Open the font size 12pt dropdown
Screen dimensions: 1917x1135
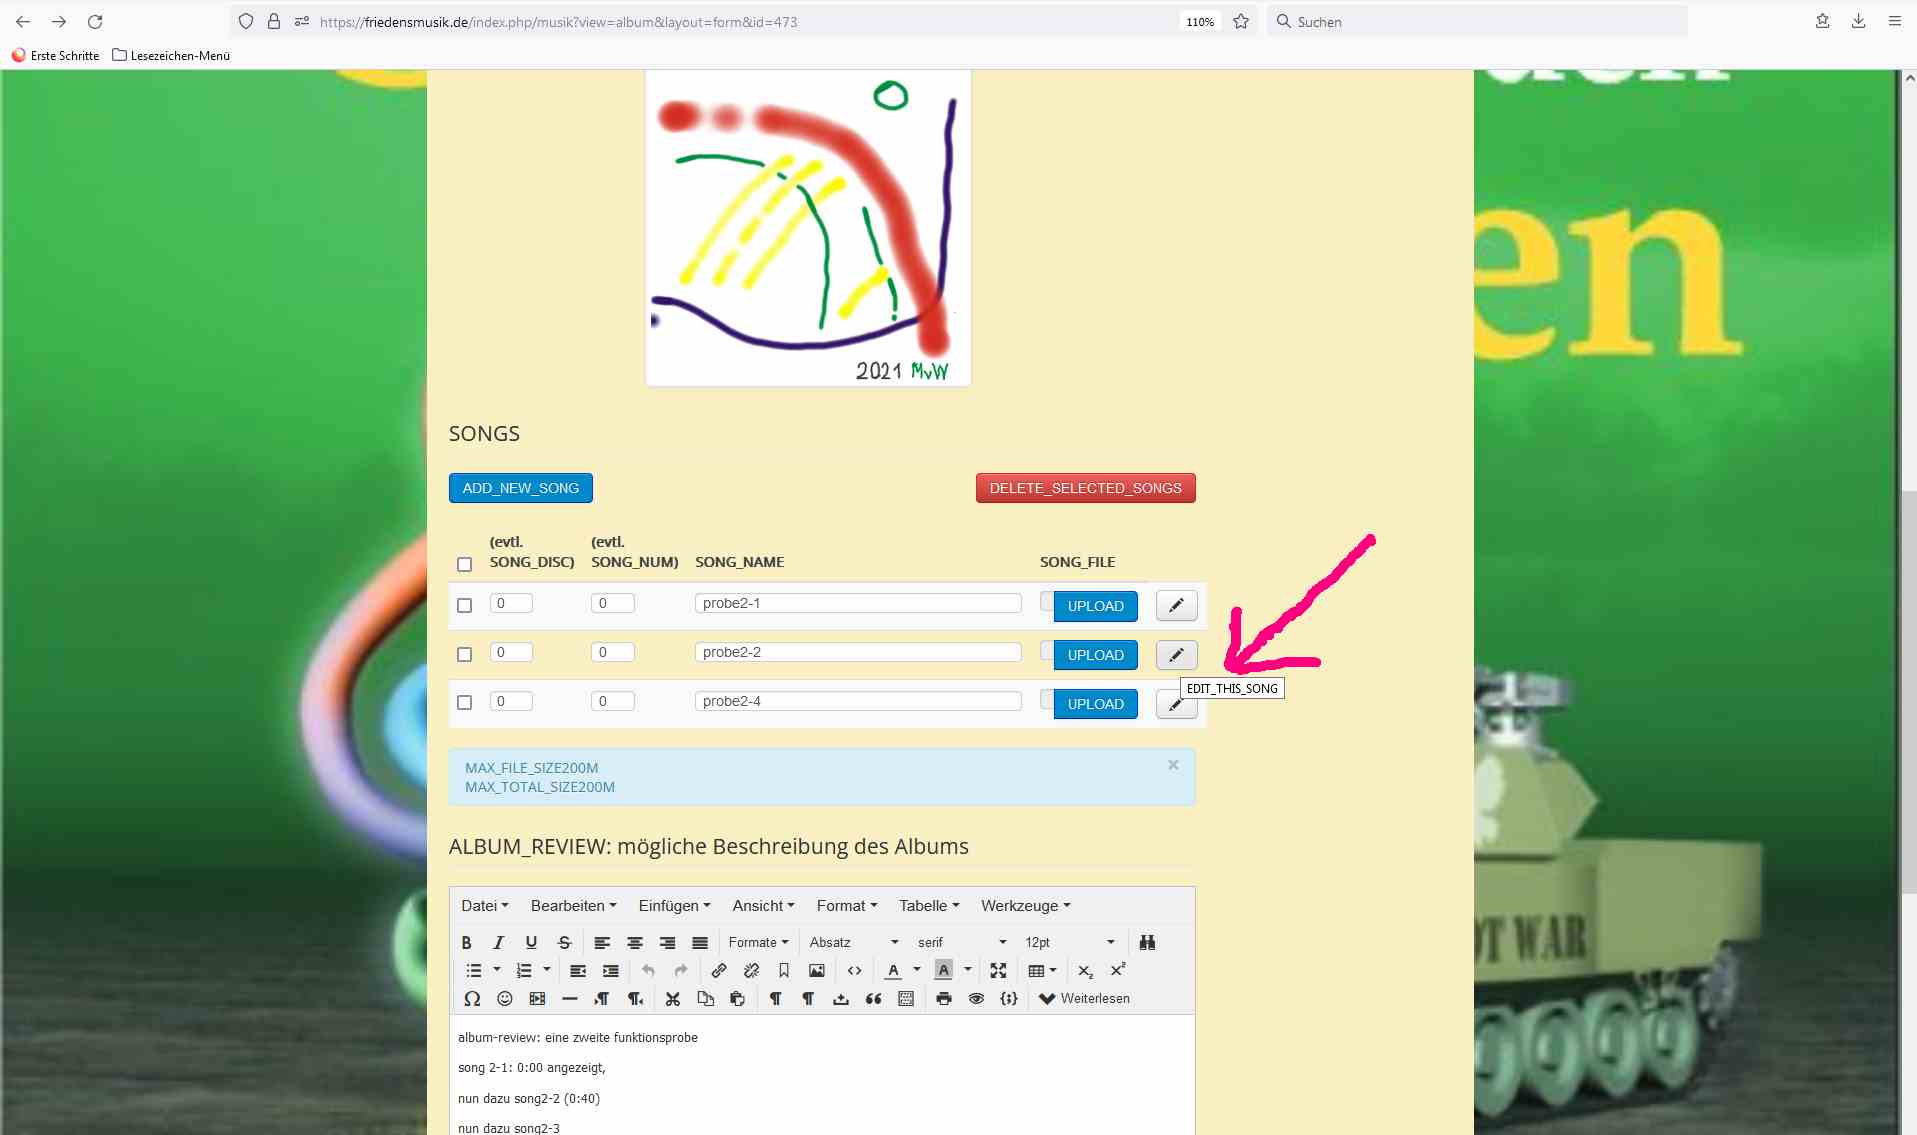coord(1069,942)
